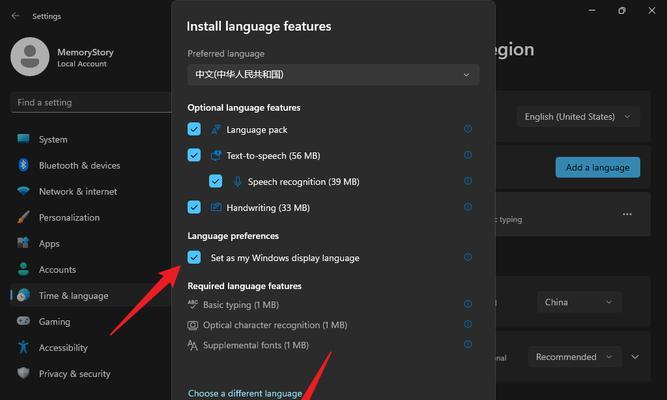667x400 pixels.
Task: Open the English (United States) dropdown
Action: [578, 117]
